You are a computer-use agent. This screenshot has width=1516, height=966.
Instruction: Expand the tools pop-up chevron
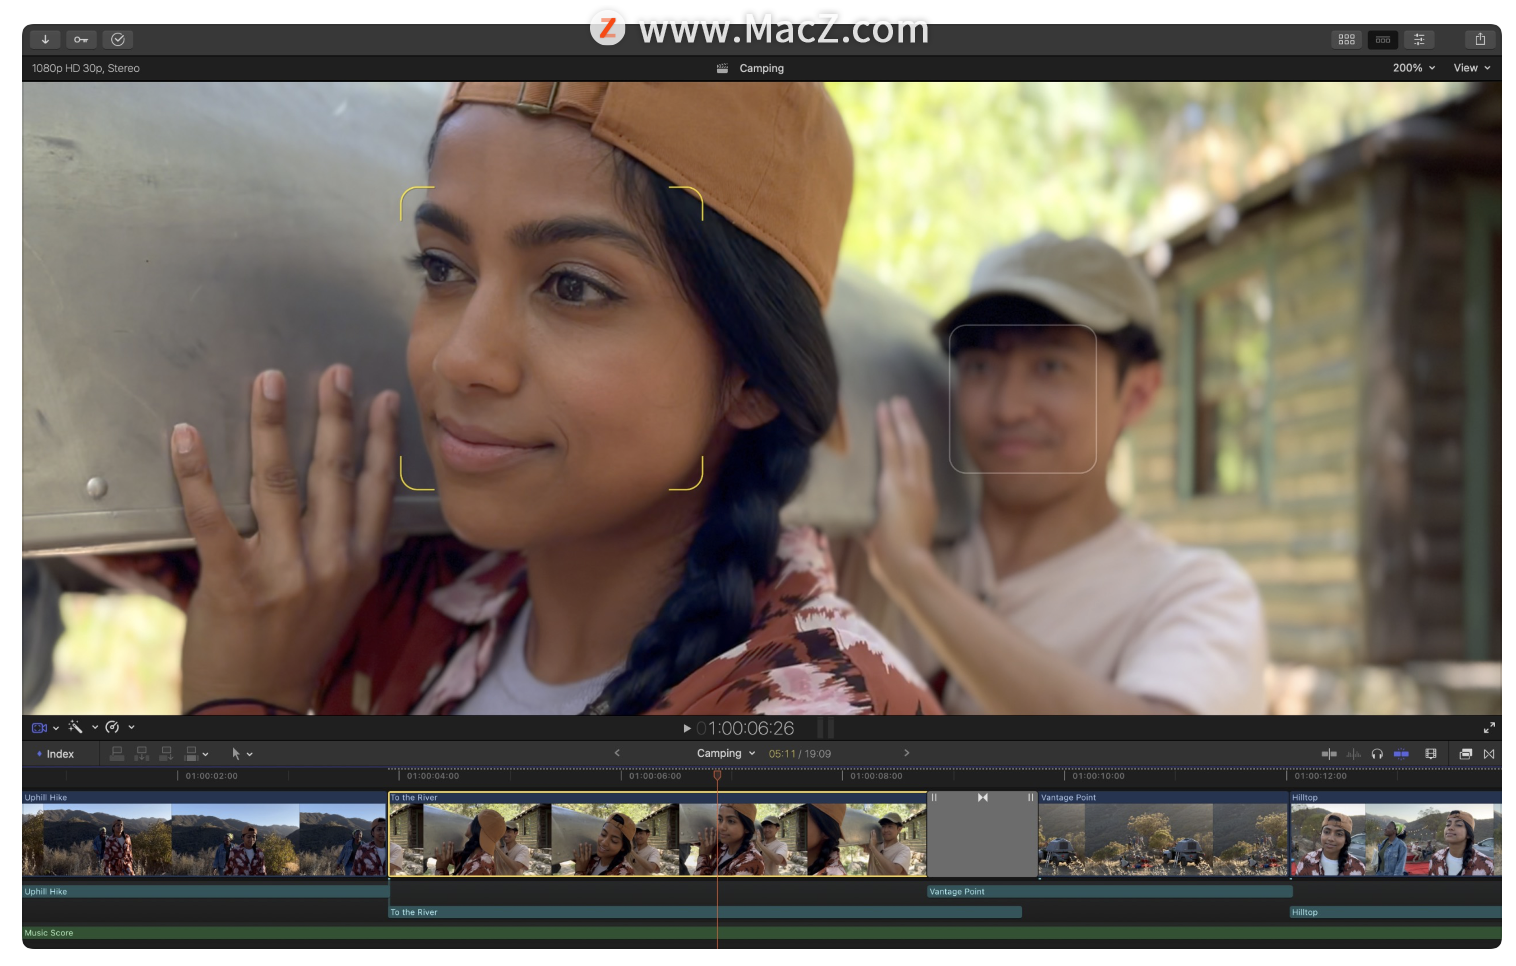(250, 755)
